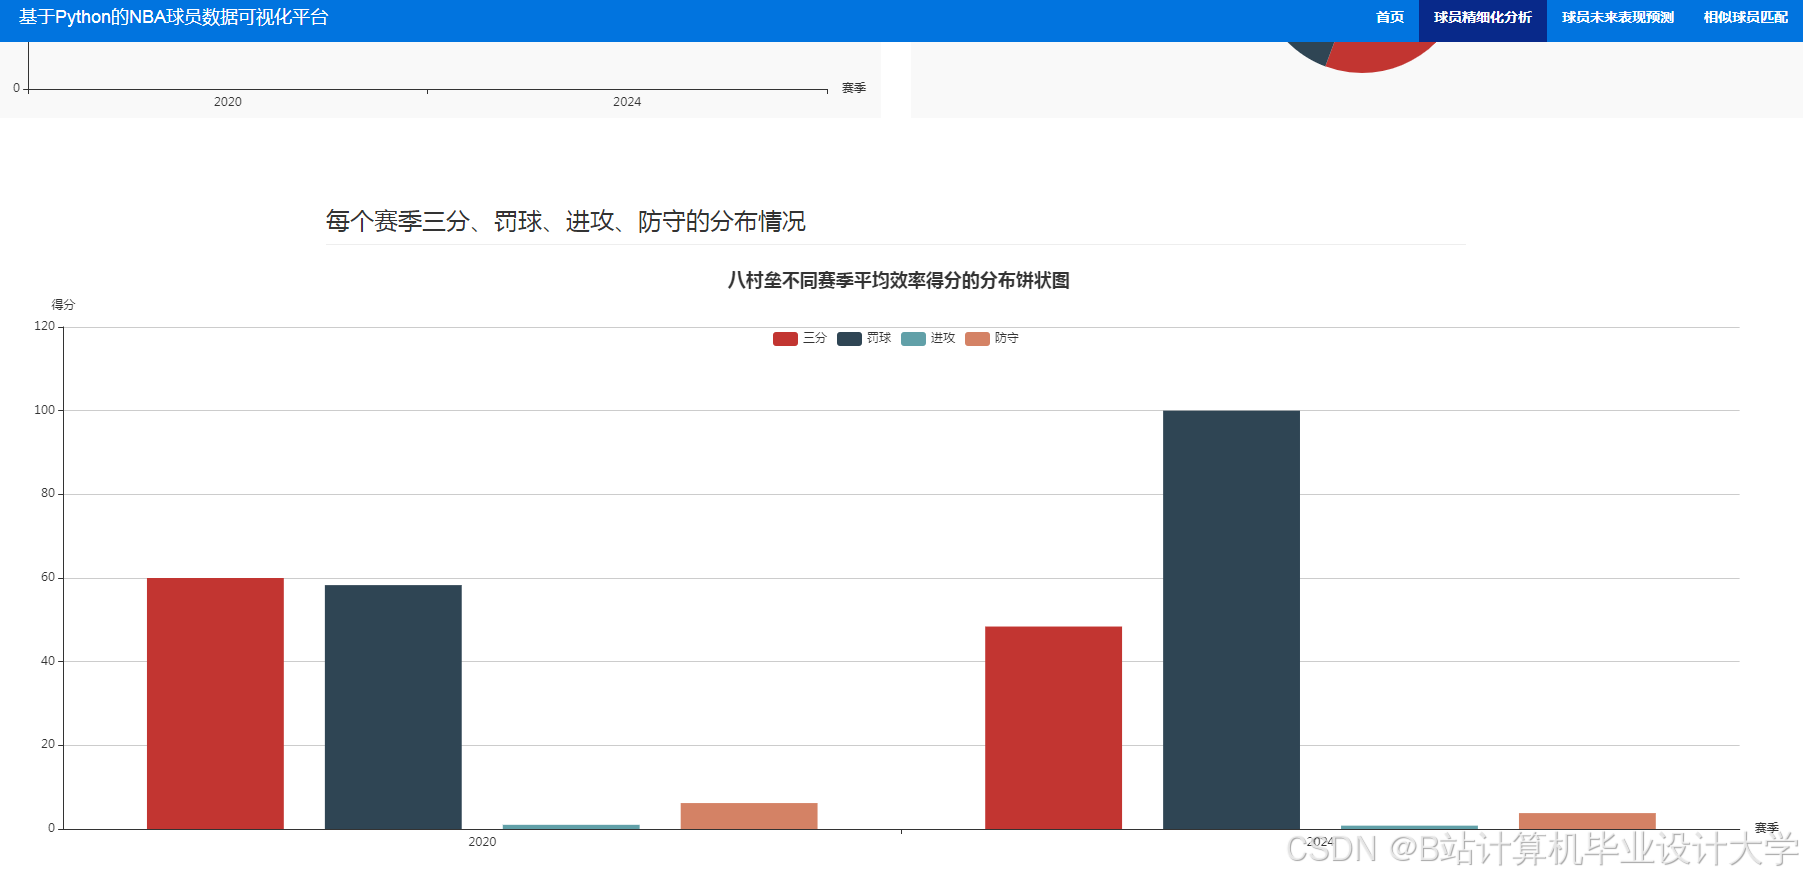Image resolution: width=1803 pixels, height=881 pixels.
Task: Click the 基于Python的NBA球员数据可视化平台 site title
Action: 173,17
